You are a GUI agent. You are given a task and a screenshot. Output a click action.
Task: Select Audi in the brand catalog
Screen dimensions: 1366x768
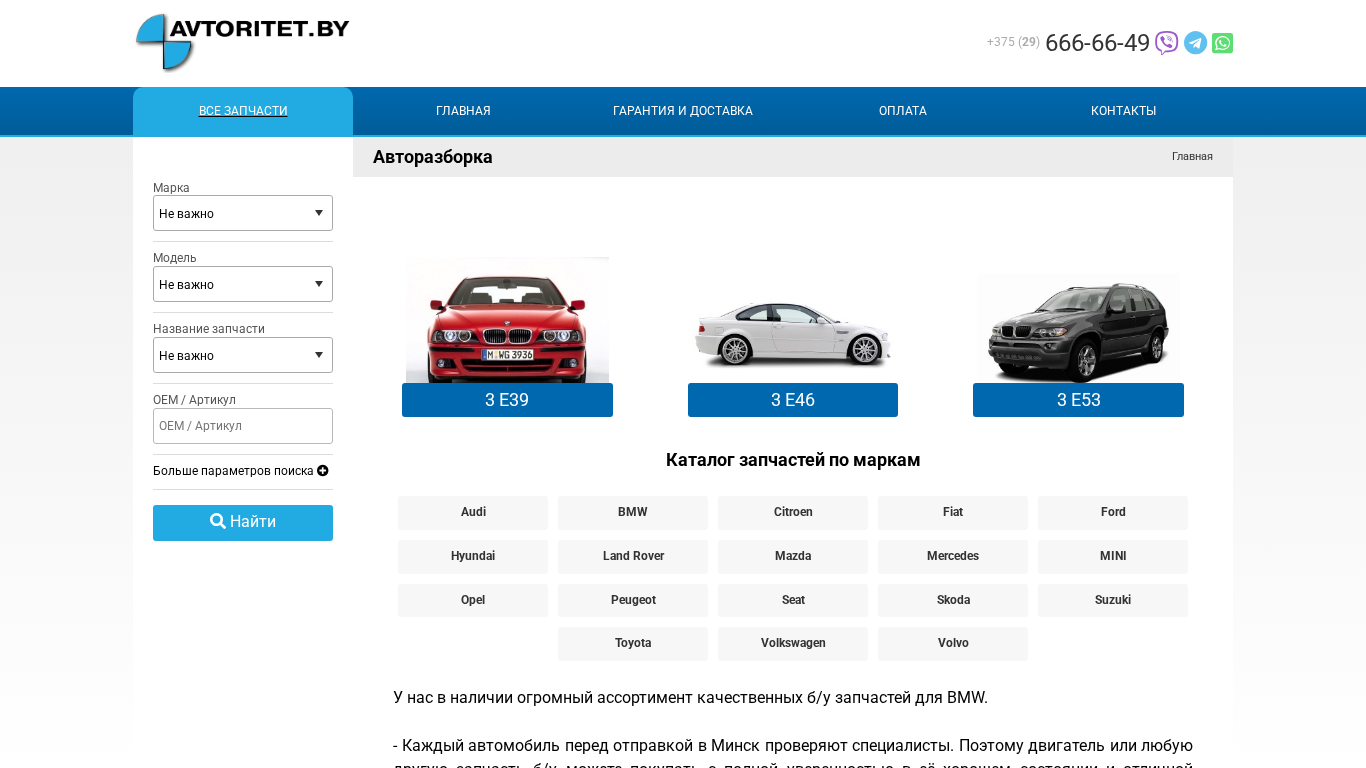click(473, 513)
